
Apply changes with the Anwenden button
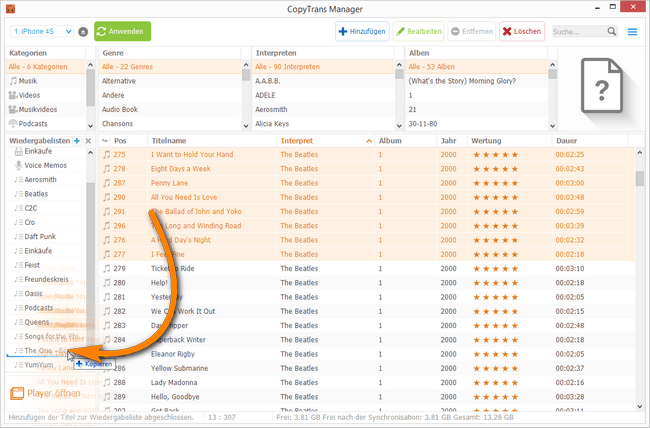coord(122,32)
